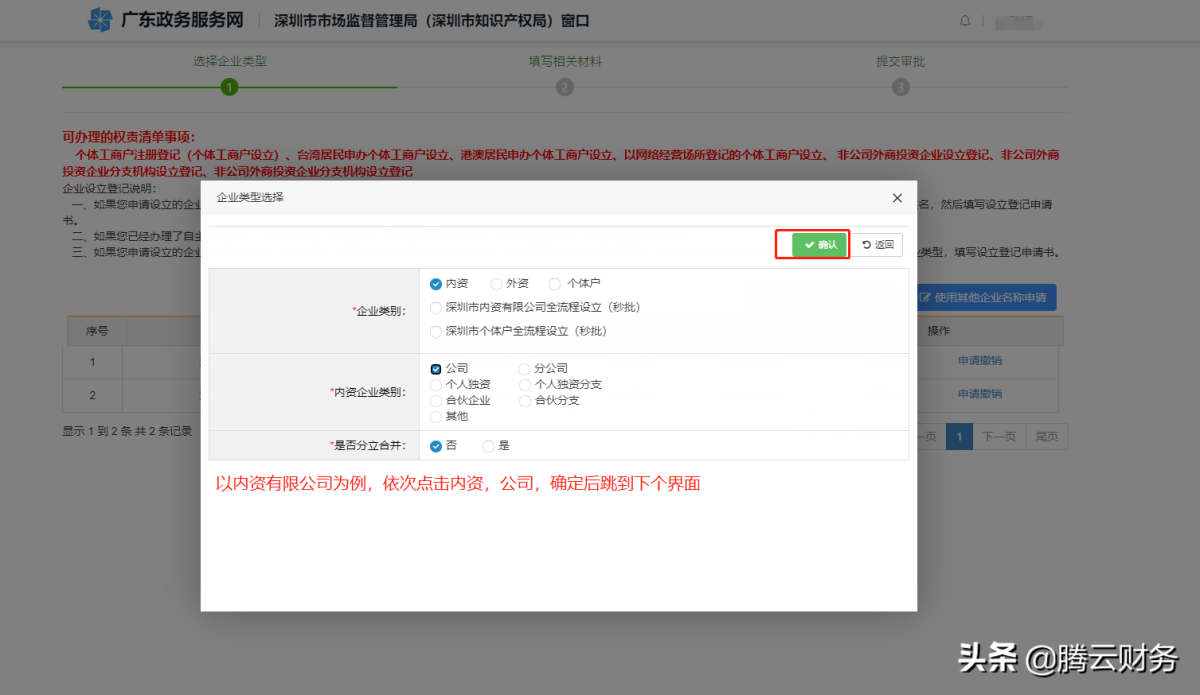Select 深圳市个体户全流程设立（秒批）option
Image resolution: width=1200 pixels, height=695 pixels.
point(436,331)
